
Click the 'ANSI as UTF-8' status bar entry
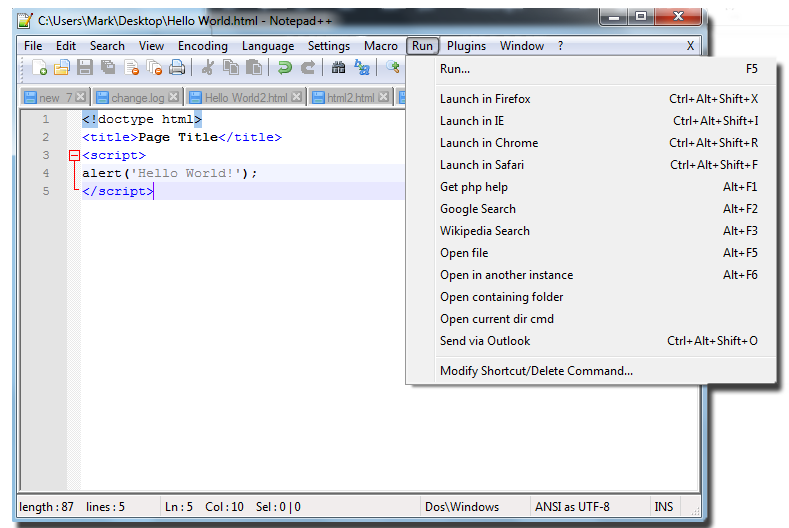point(572,507)
